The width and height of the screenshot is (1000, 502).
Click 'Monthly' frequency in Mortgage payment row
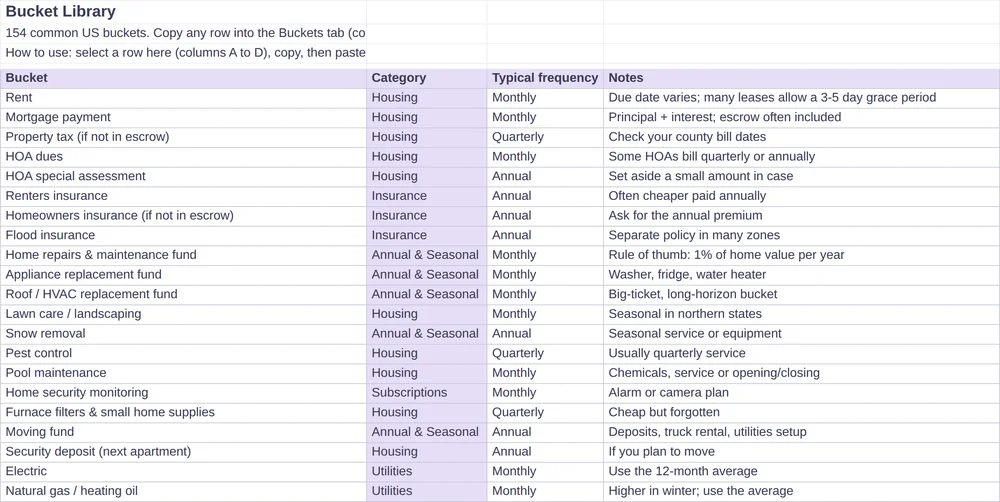click(545, 117)
